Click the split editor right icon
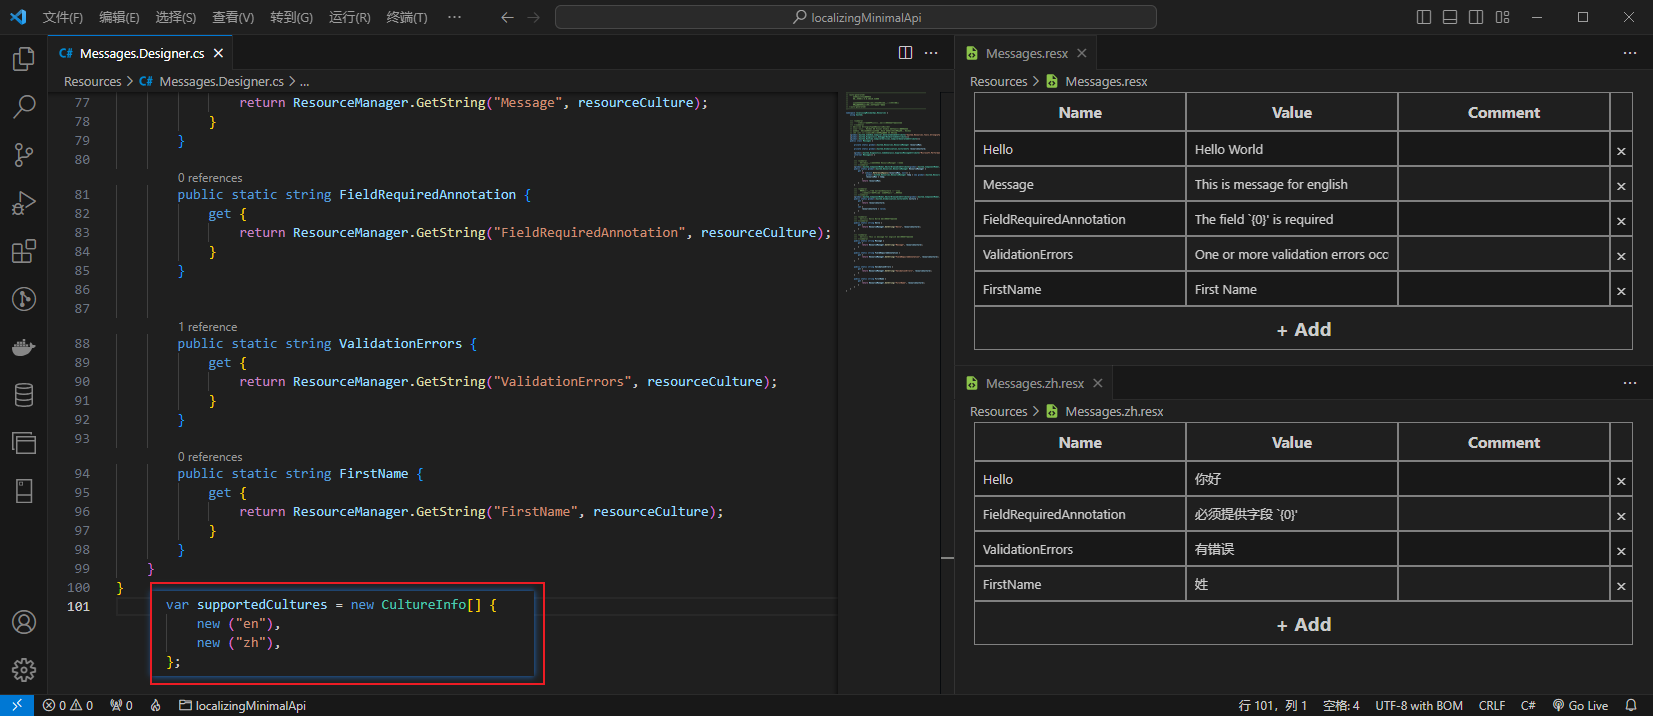This screenshot has height=716, width=1653. click(x=905, y=53)
